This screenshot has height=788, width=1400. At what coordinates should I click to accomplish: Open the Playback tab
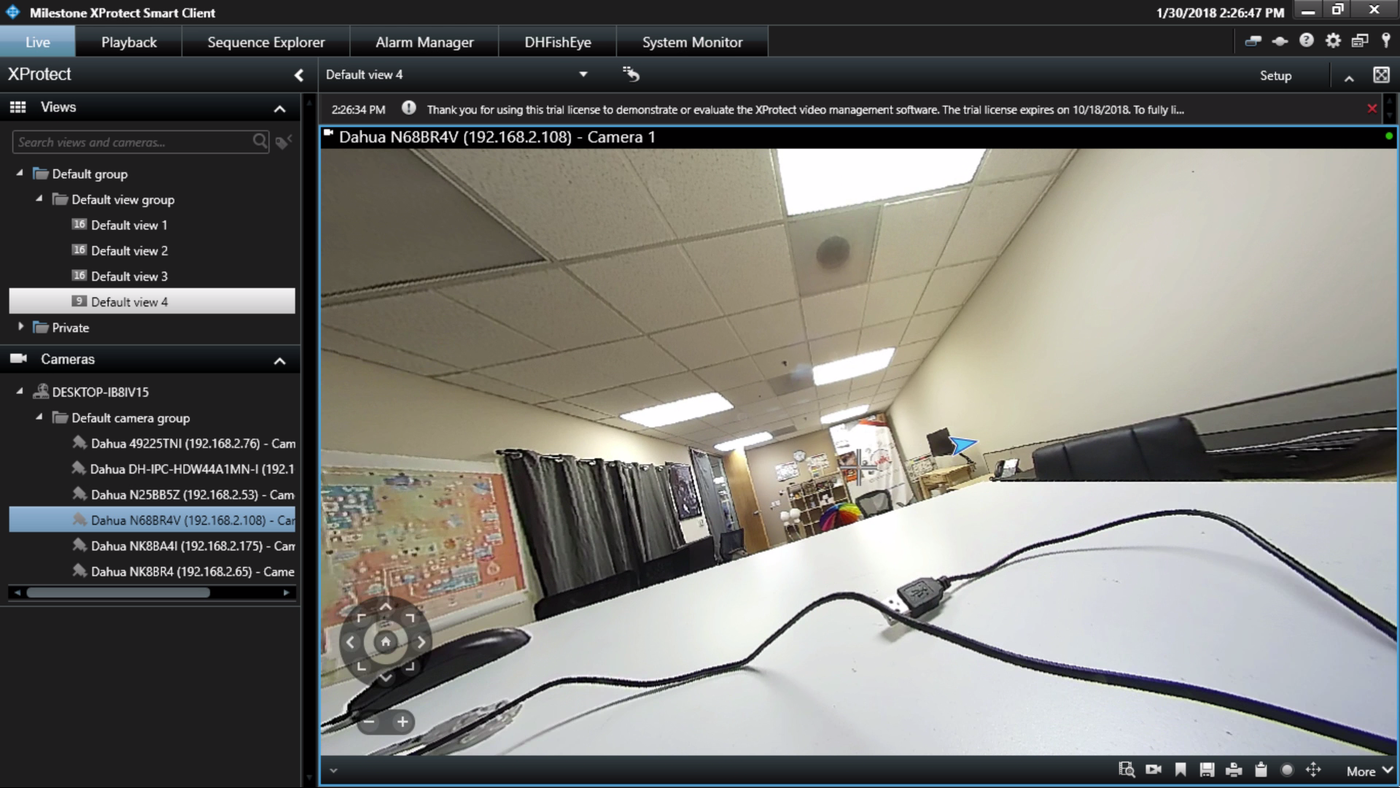coord(129,42)
